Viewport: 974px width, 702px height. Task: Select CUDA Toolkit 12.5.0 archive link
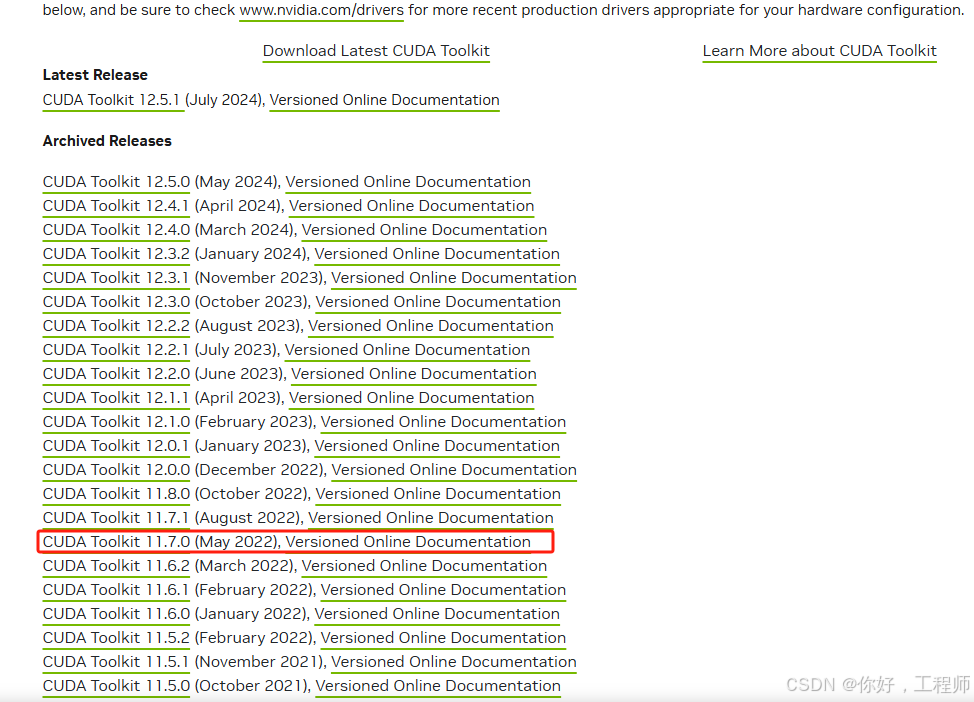click(116, 182)
